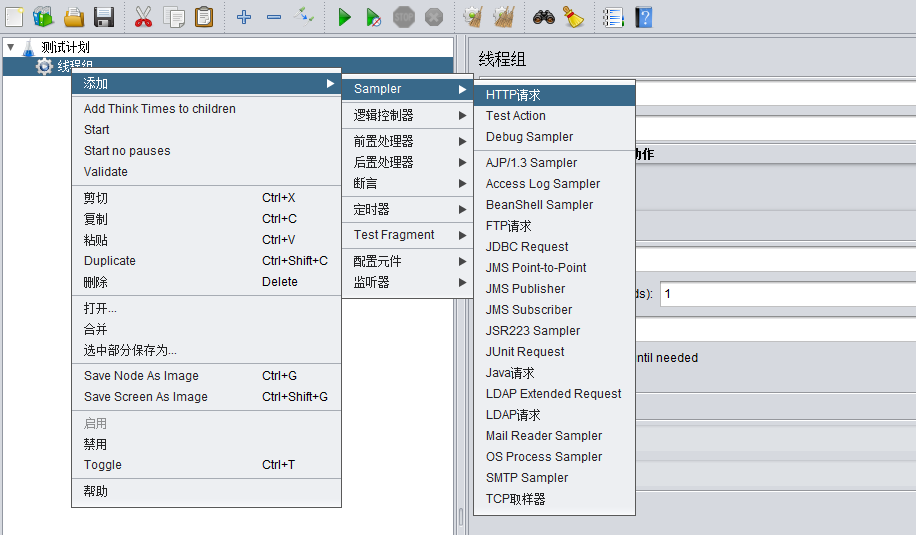
Task: Choose Test Action sampler
Action: click(554, 116)
